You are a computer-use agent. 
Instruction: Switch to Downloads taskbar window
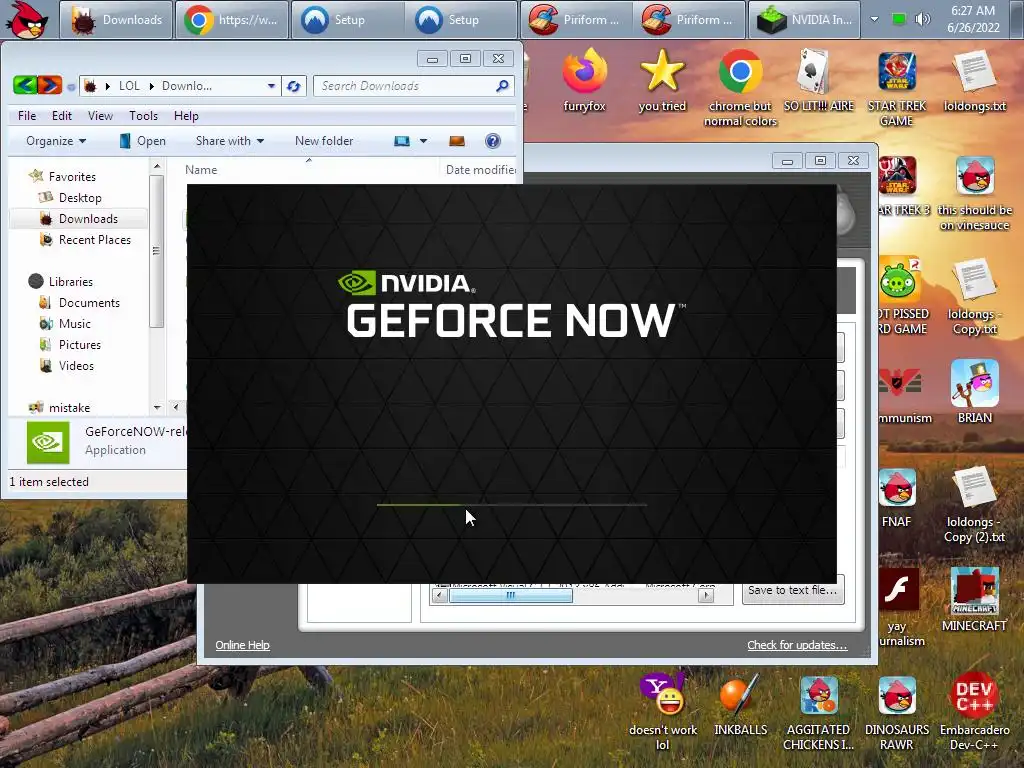tap(117, 20)
